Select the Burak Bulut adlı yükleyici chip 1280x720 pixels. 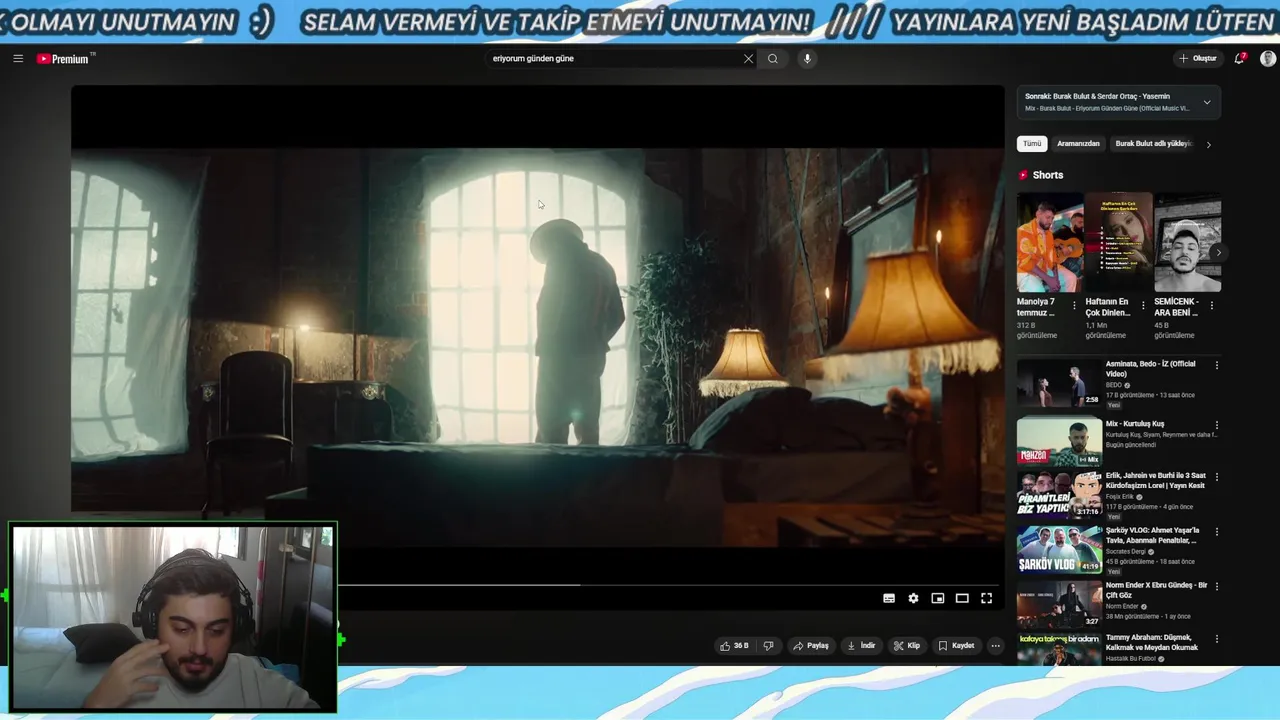(x=1152, y=144)
